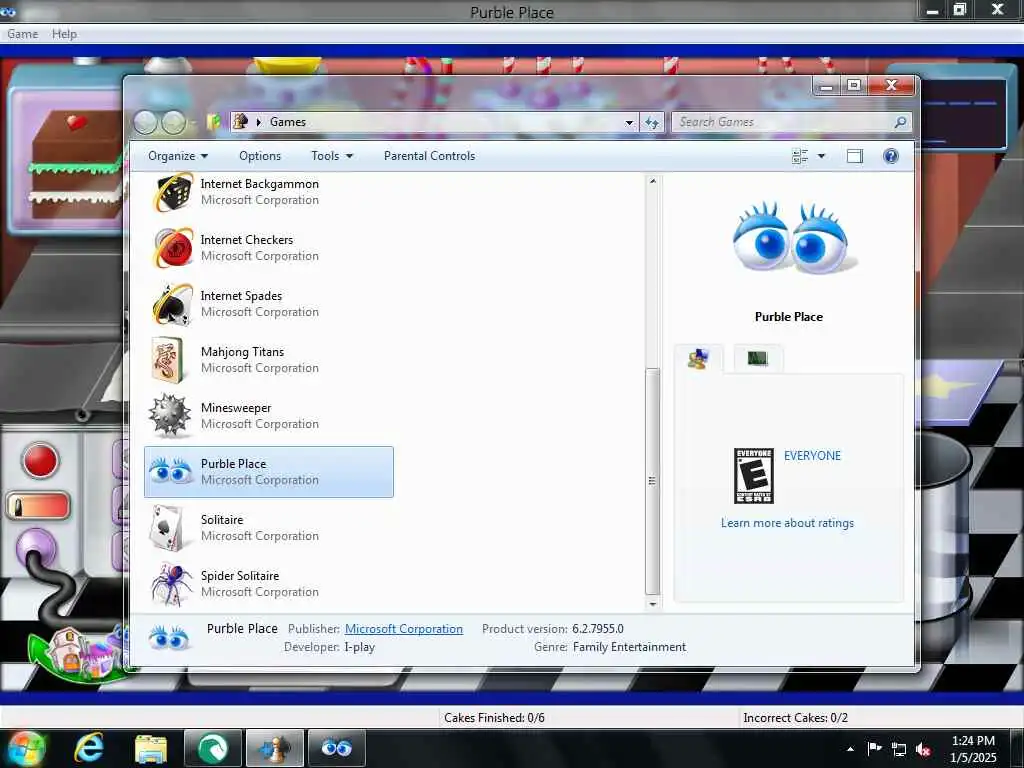Click the Purble Place icon in details pane
The image size is (1024, 768).
(x=168, y=637)
